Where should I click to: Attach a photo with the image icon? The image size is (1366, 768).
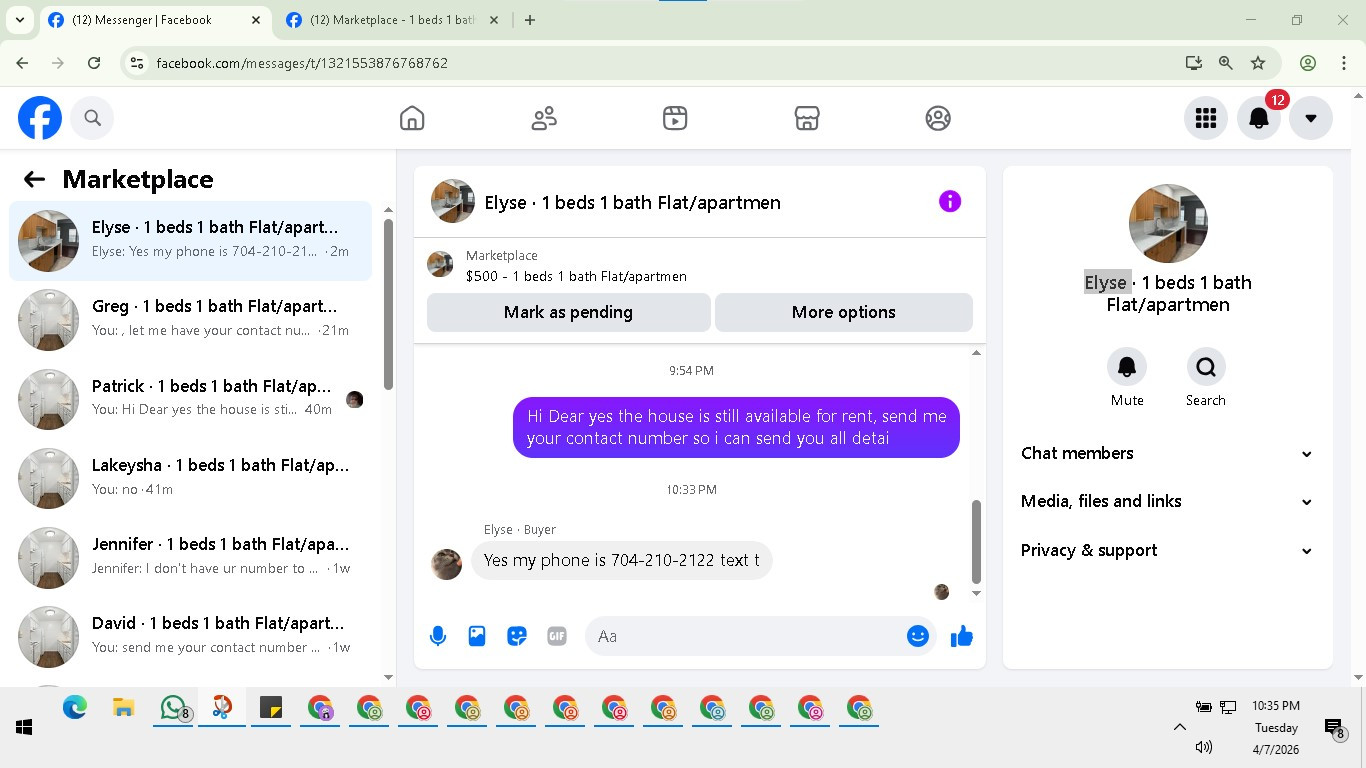[477, 636]
